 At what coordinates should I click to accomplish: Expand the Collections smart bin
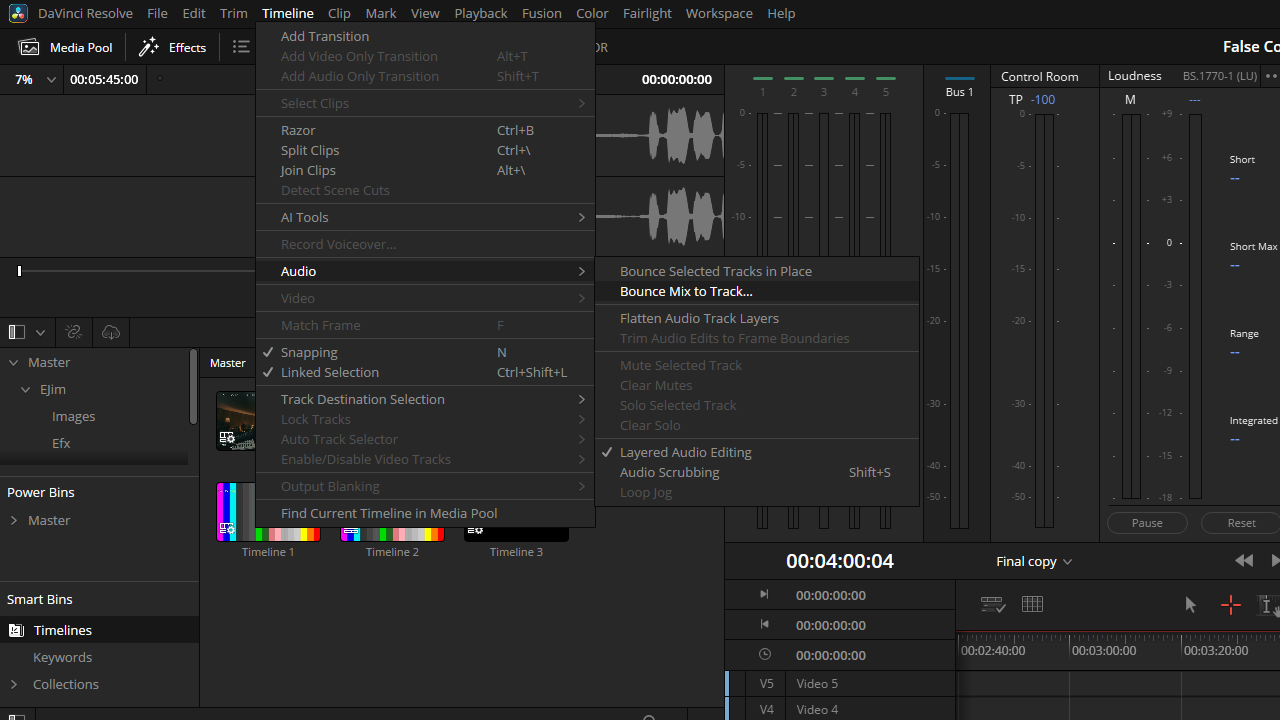coord(14,684)
